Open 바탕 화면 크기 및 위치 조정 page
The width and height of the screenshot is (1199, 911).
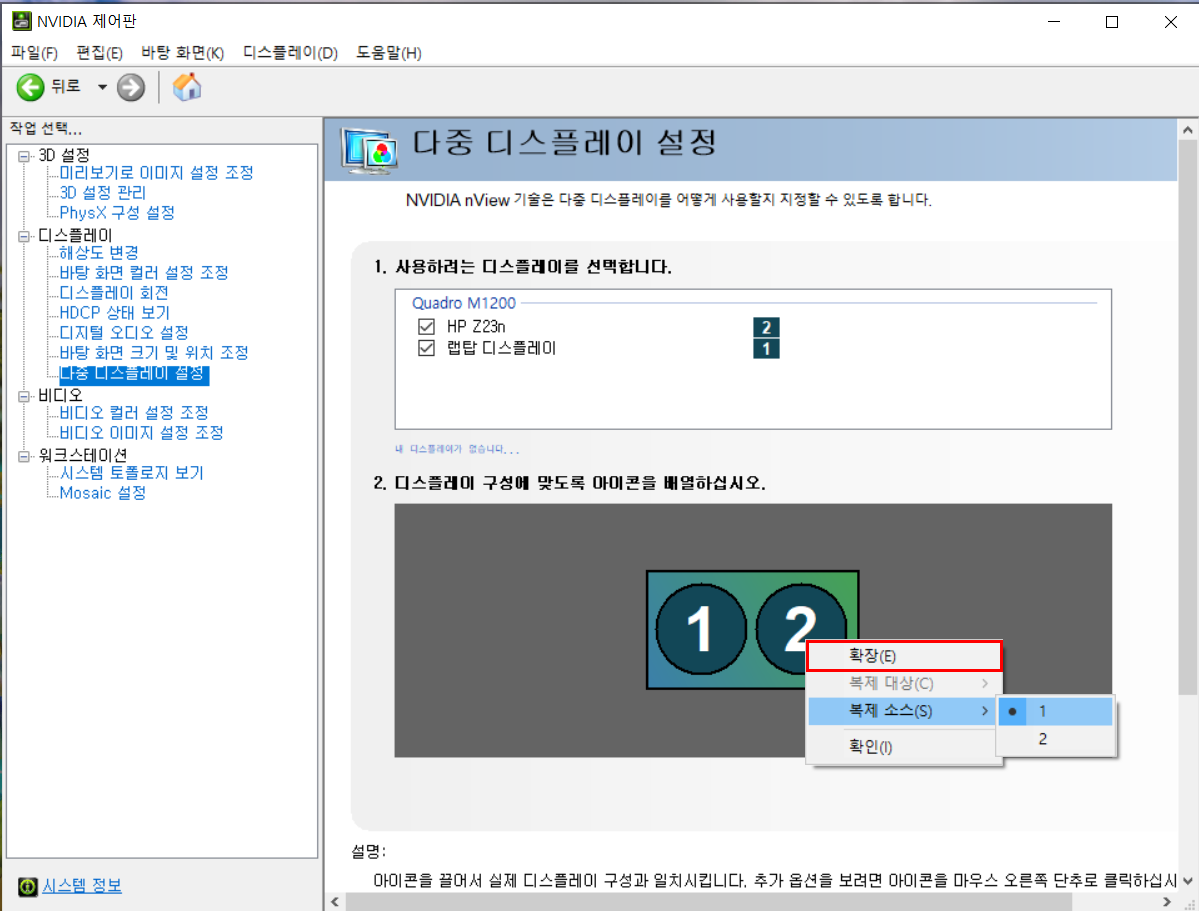154,353
